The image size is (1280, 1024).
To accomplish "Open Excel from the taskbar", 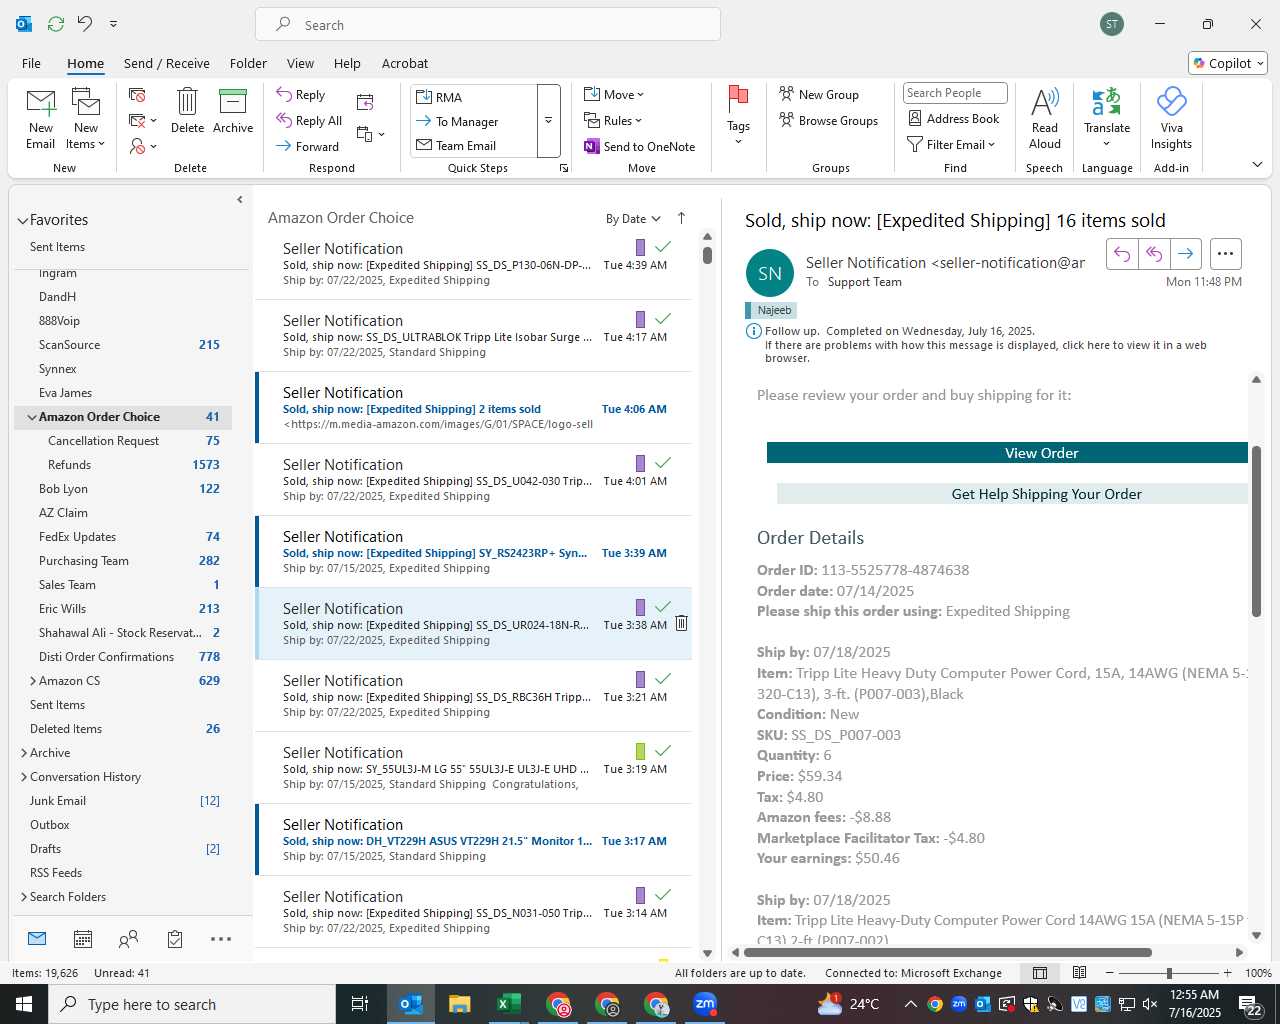I will 508,1004.
